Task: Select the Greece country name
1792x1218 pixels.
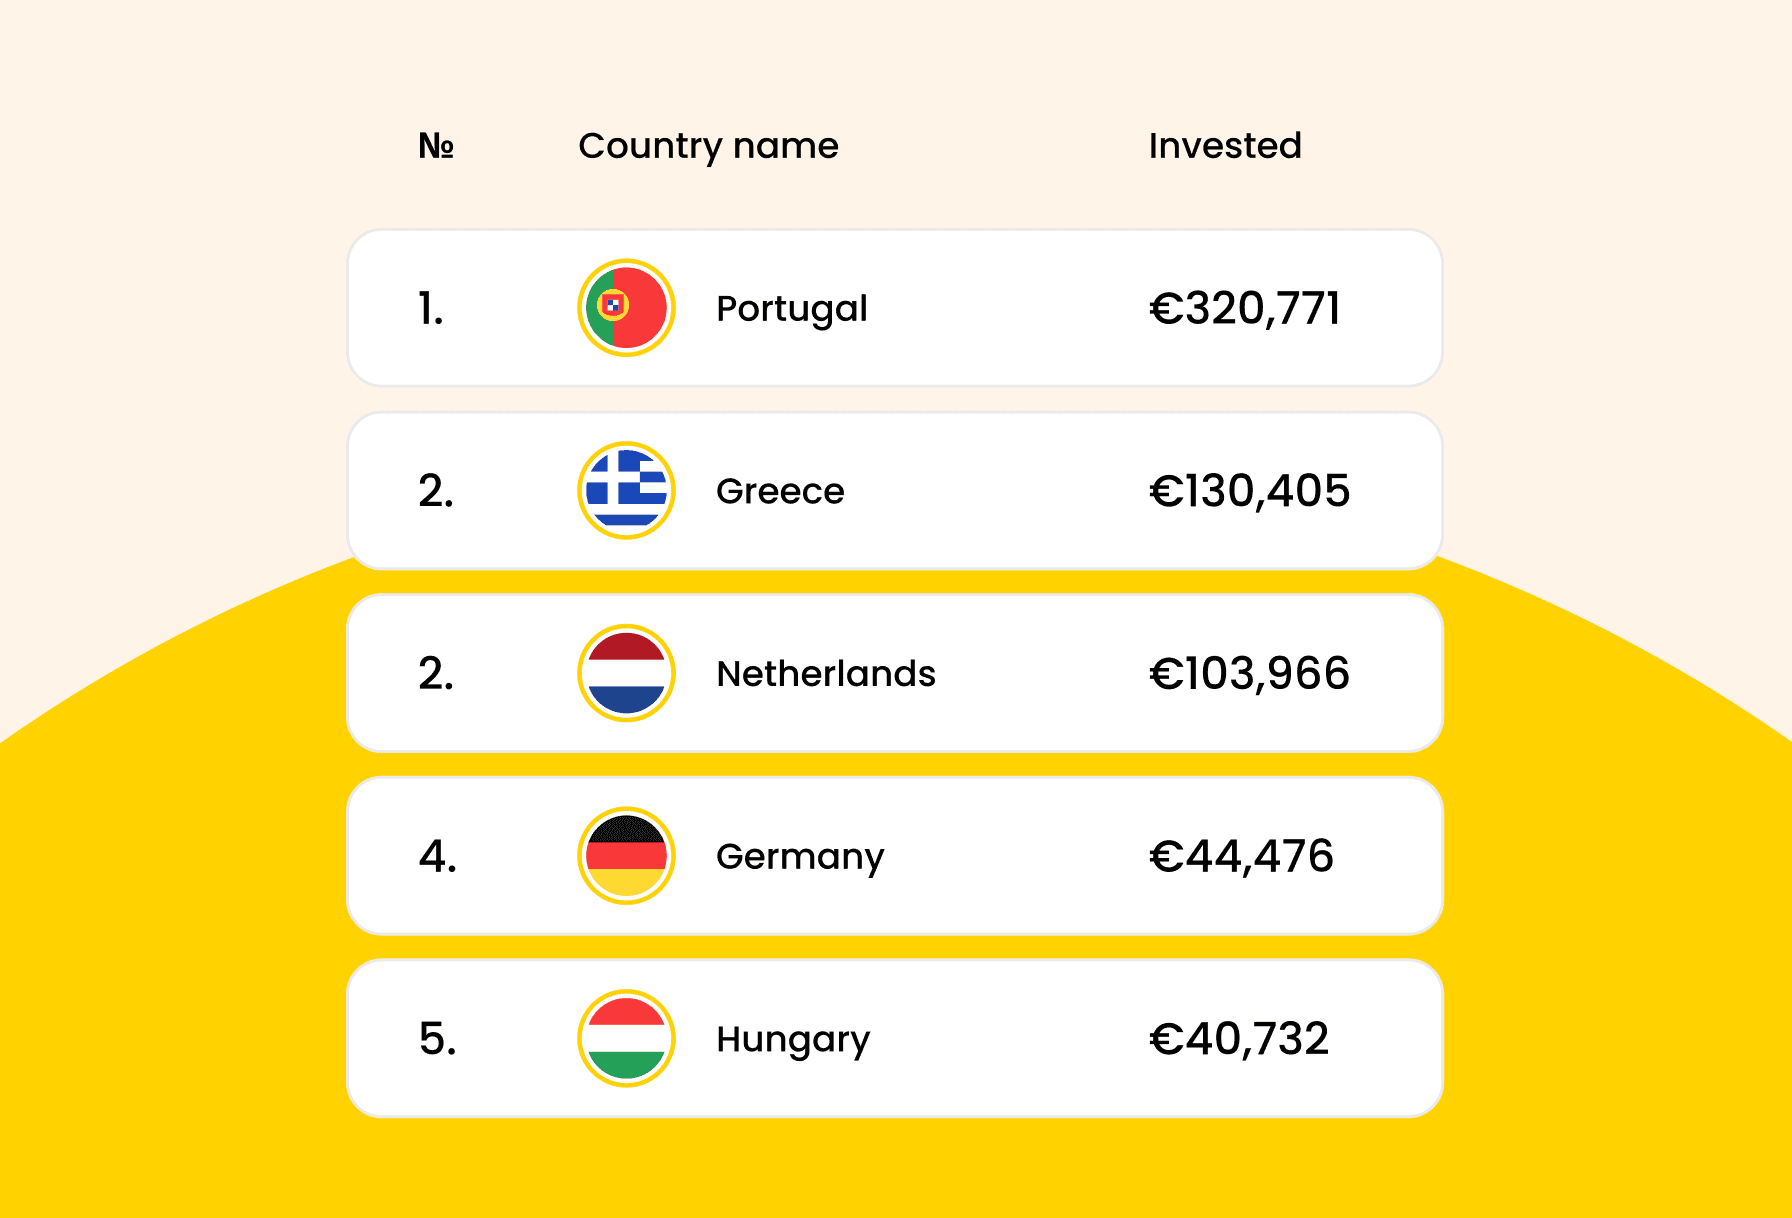Action: point(780,491)
